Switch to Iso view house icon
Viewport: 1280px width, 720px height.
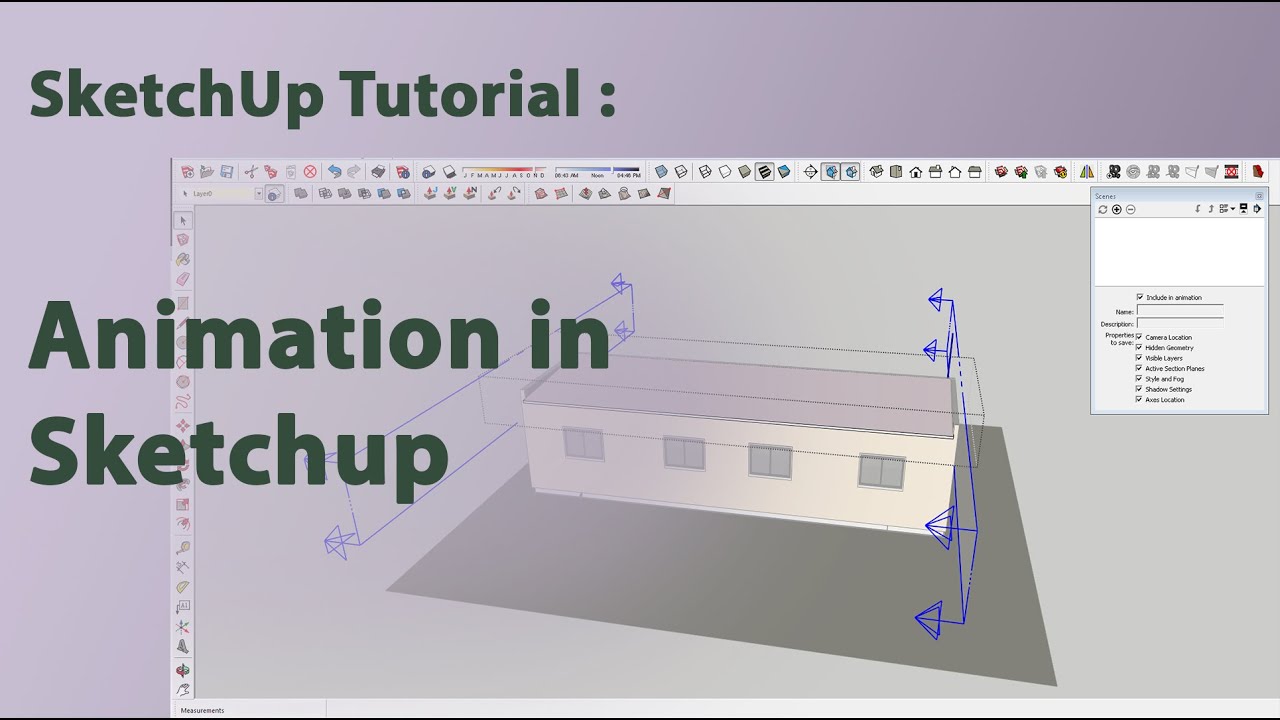click(x=877, y=172)
